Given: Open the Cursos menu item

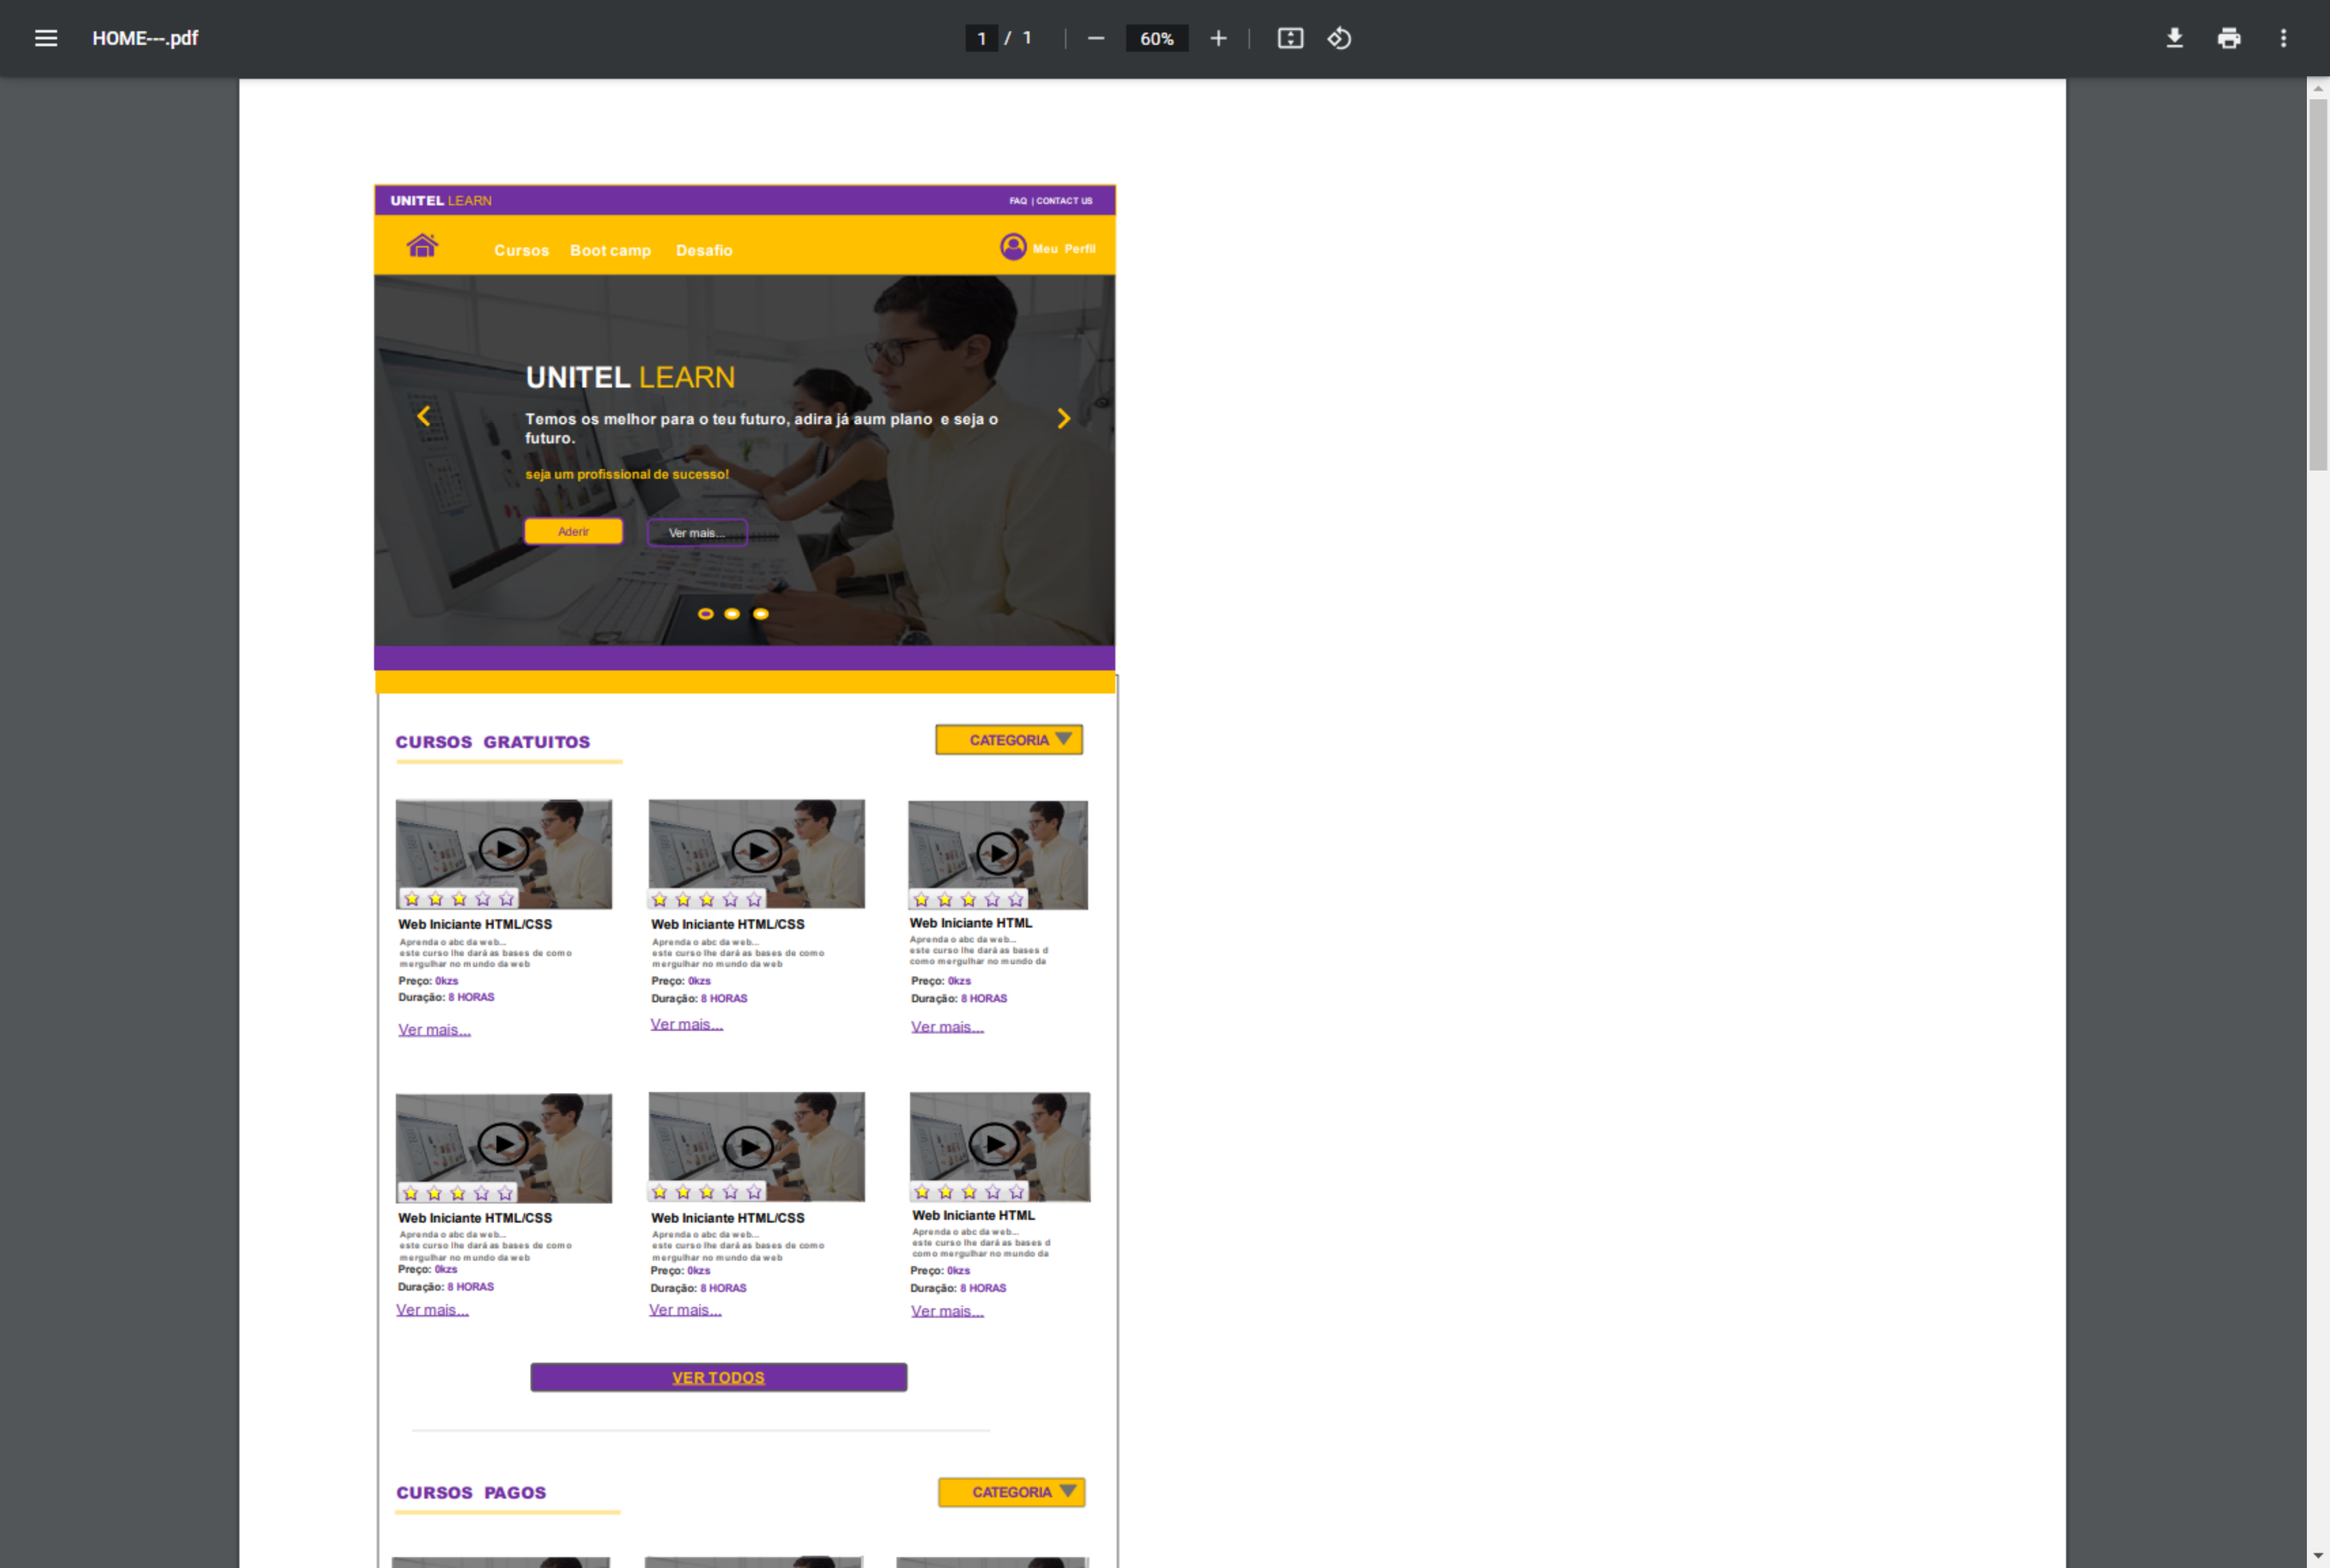Looking at the screenshot, I should pyautogui.click(x=521, y=250).
